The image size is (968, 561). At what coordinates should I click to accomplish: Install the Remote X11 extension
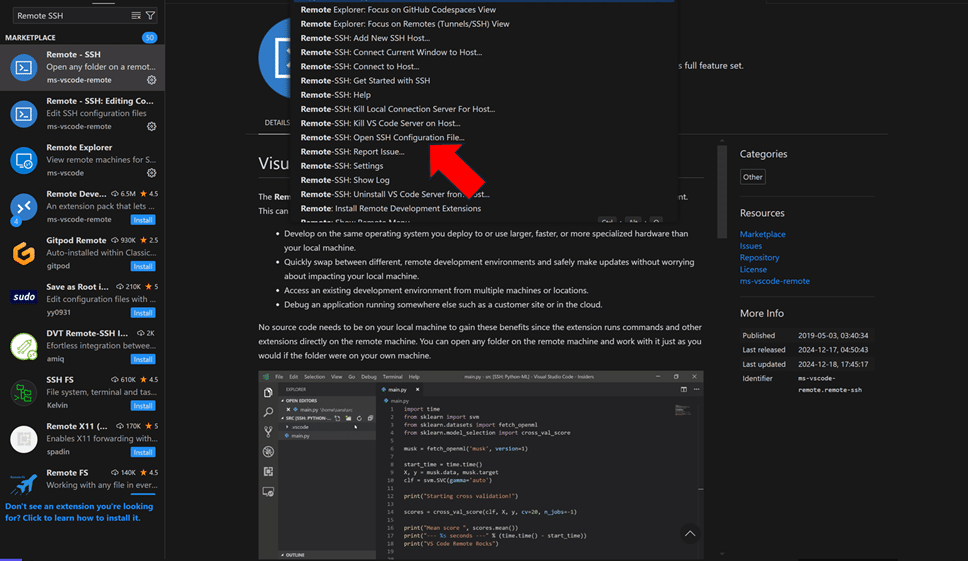(143, 452)
